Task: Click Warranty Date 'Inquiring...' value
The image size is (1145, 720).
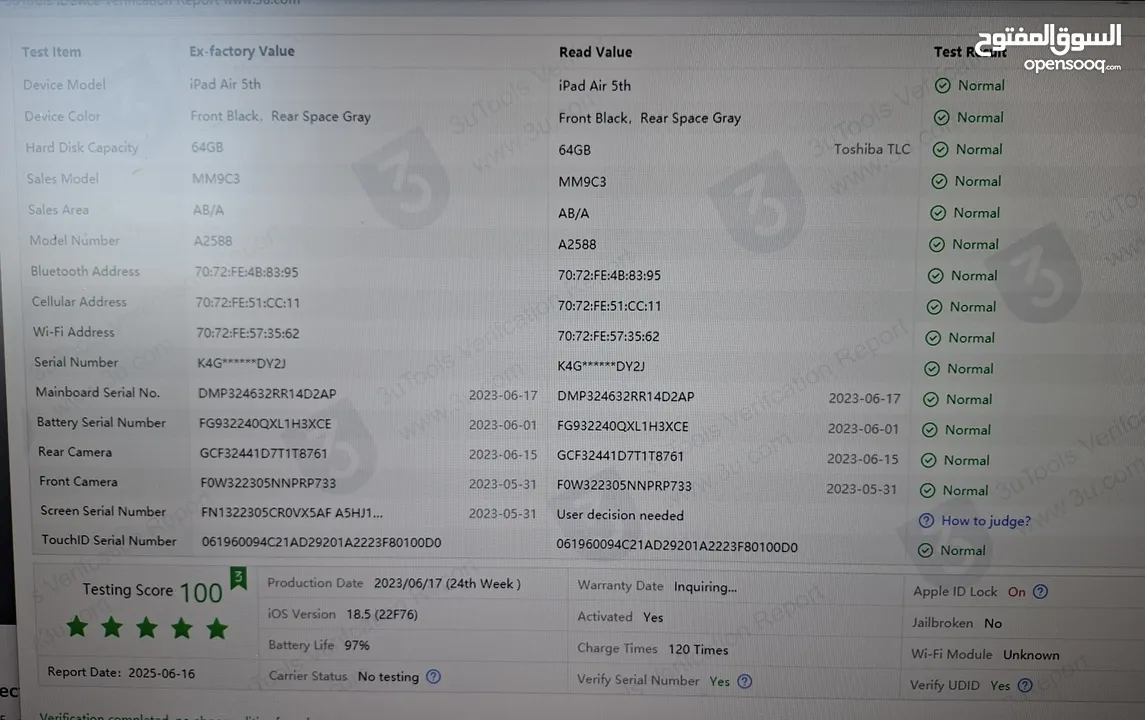Action: point(705,587)
